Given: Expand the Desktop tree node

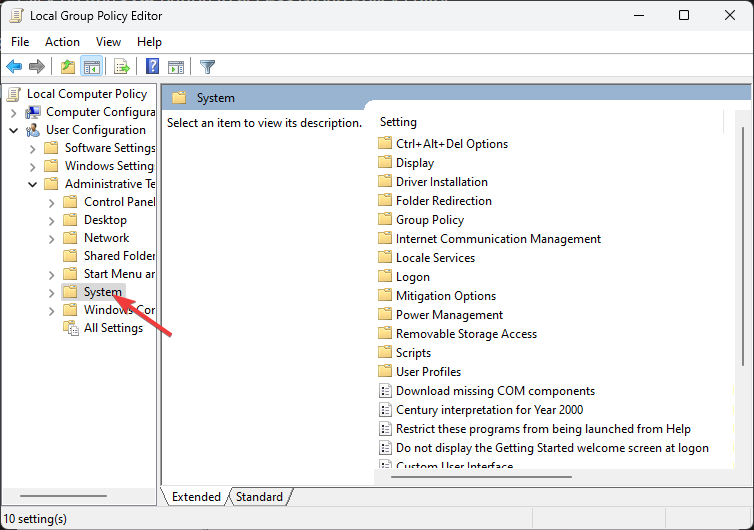Looking at the screenshot, I should tap(51, 221).
